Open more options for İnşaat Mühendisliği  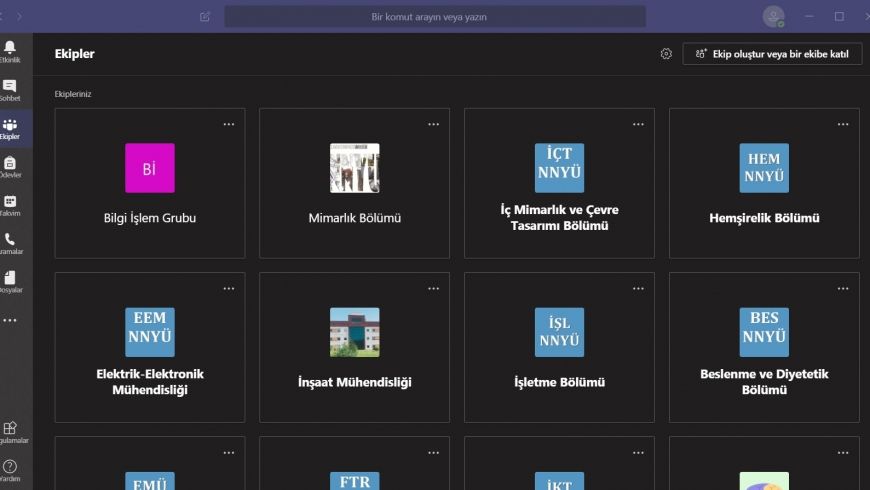(x=433, y=288)
